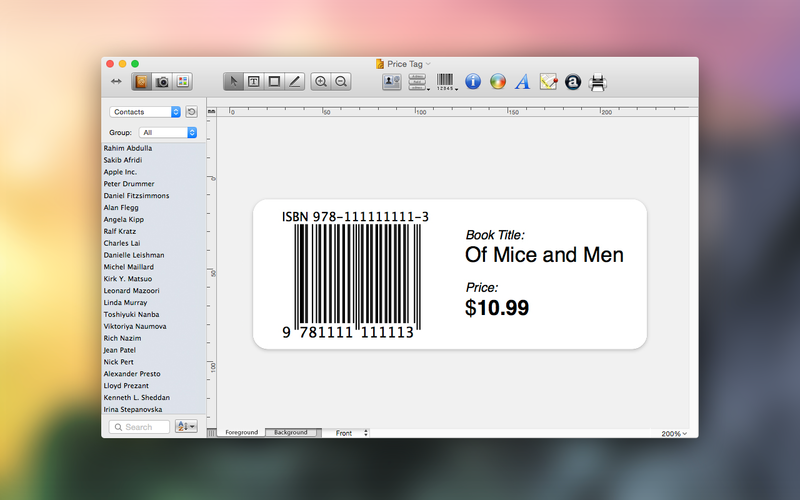Open the 200% zoom level dropdown

(673, 433)
